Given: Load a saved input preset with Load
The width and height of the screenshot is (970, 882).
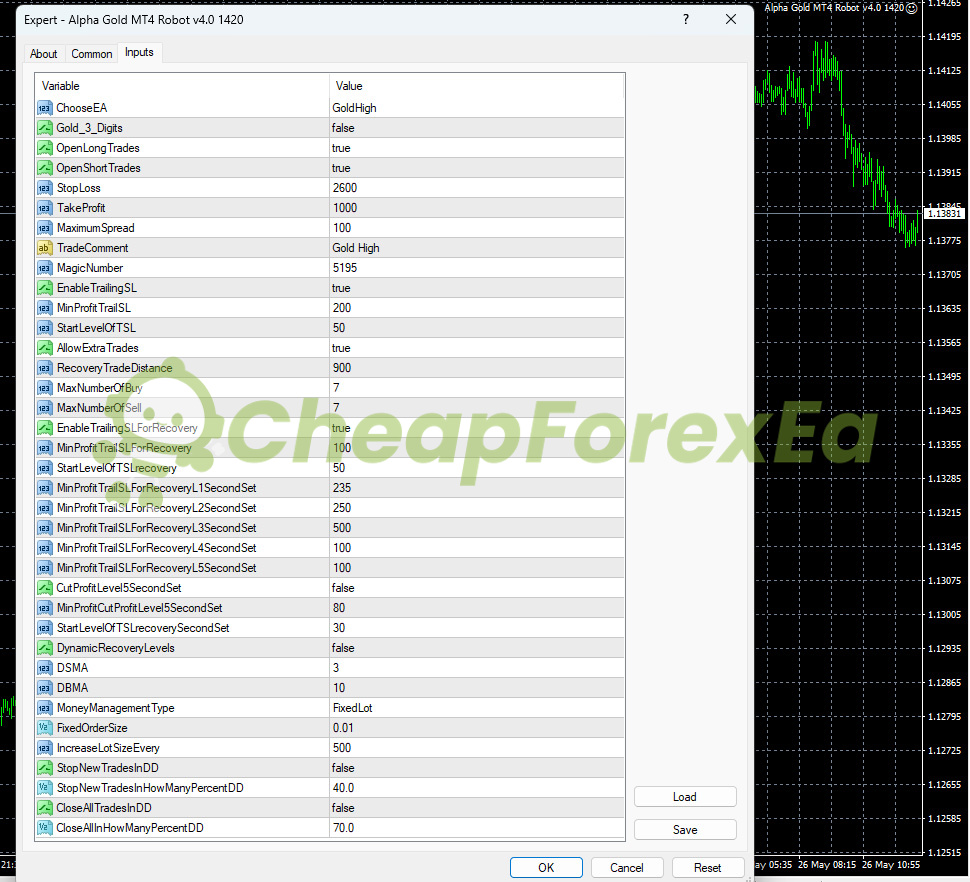Looking at the screenshot, I should coord(685,797).
